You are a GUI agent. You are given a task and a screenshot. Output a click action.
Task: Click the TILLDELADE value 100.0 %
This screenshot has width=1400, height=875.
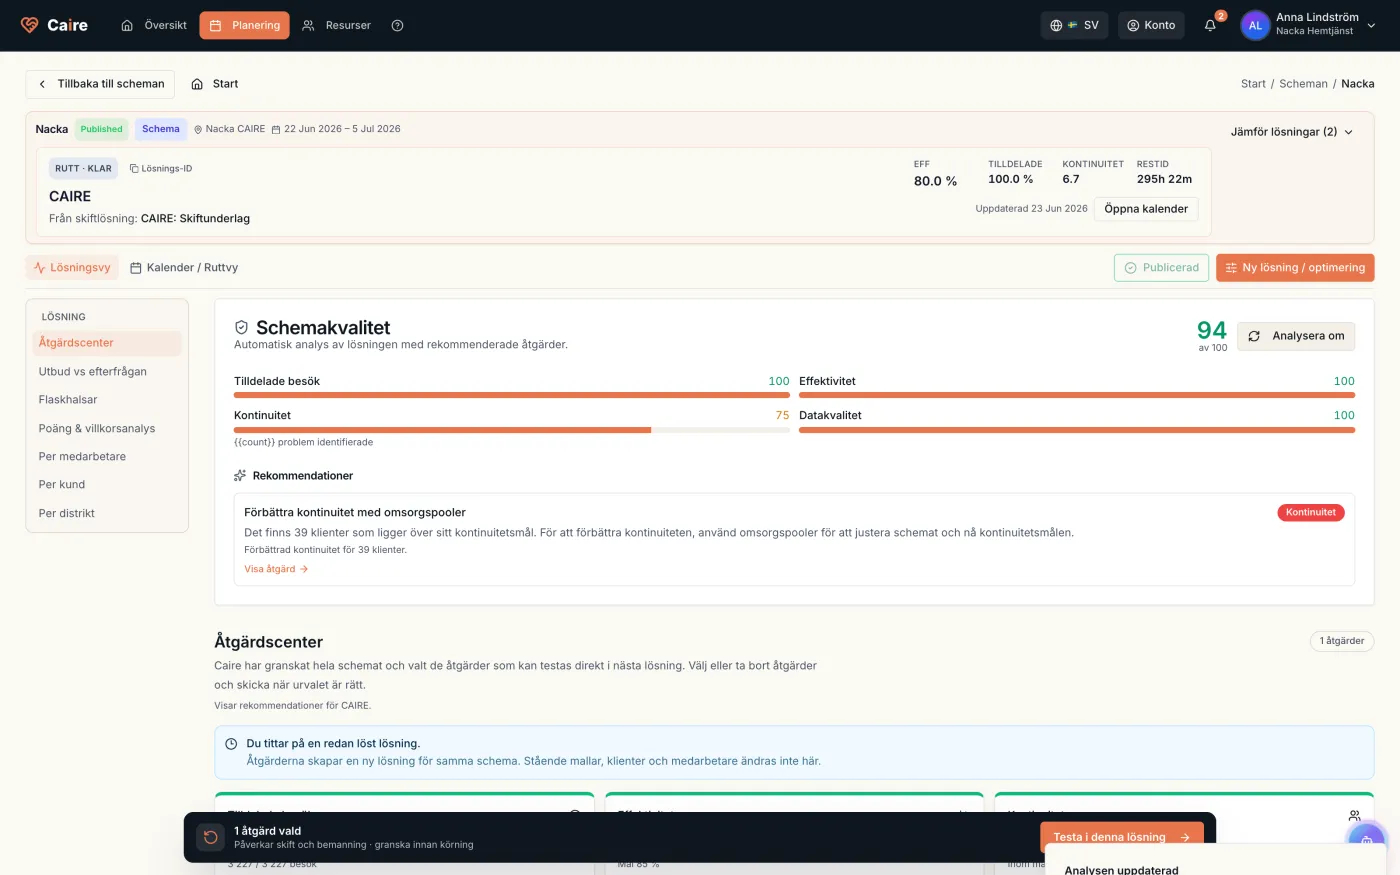(1011, 179)
